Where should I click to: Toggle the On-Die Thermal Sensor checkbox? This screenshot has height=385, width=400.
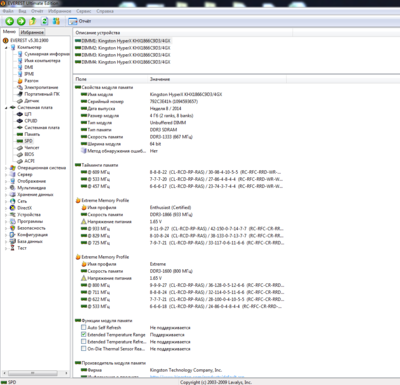point(84,349)
